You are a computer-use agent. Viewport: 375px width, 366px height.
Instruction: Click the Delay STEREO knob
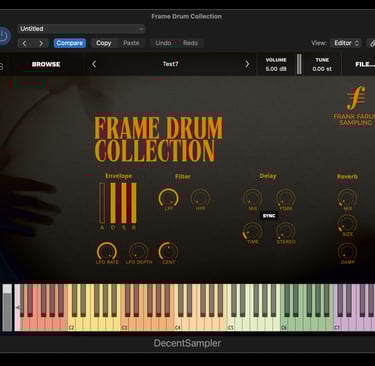coord(286,231)
